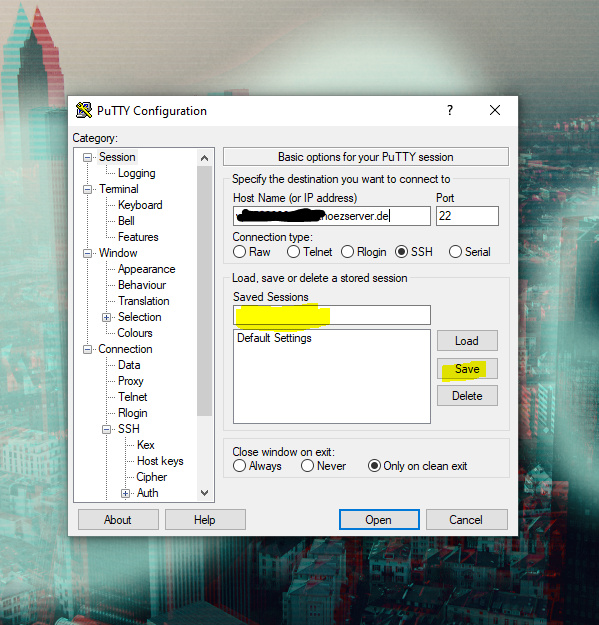
Task: Open the SSH category in tree
Action: 129,429
